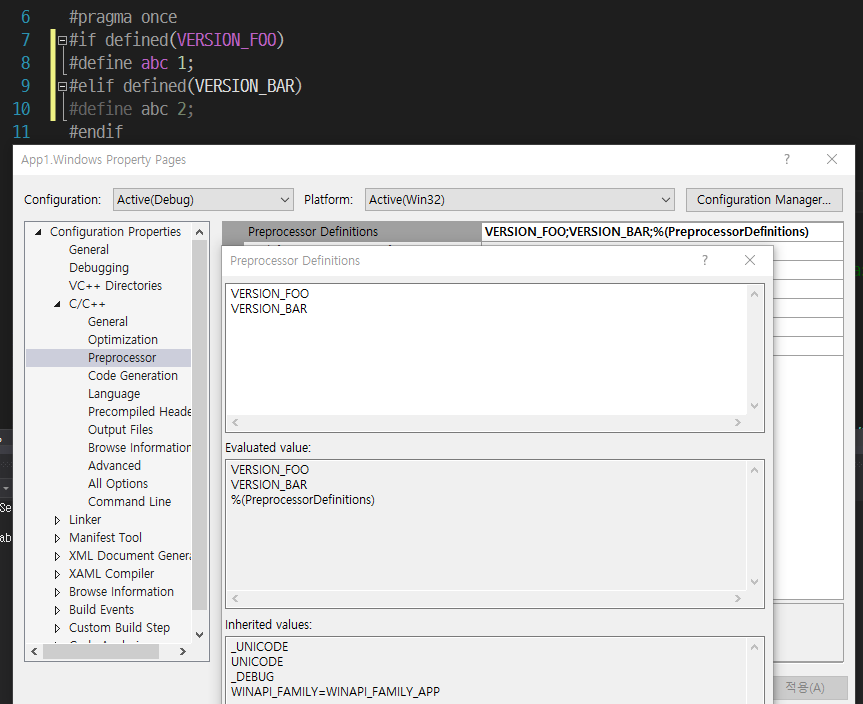Select Browse Information under C/C++

139,447
